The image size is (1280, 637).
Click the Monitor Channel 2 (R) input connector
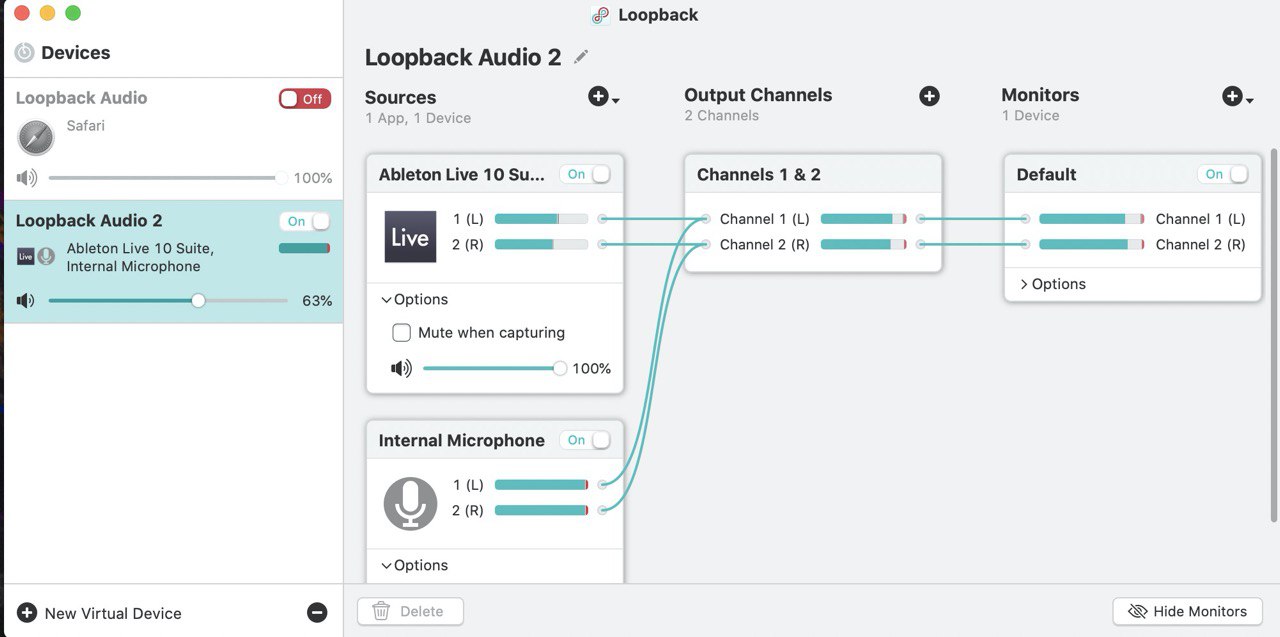click(1025, 244)
